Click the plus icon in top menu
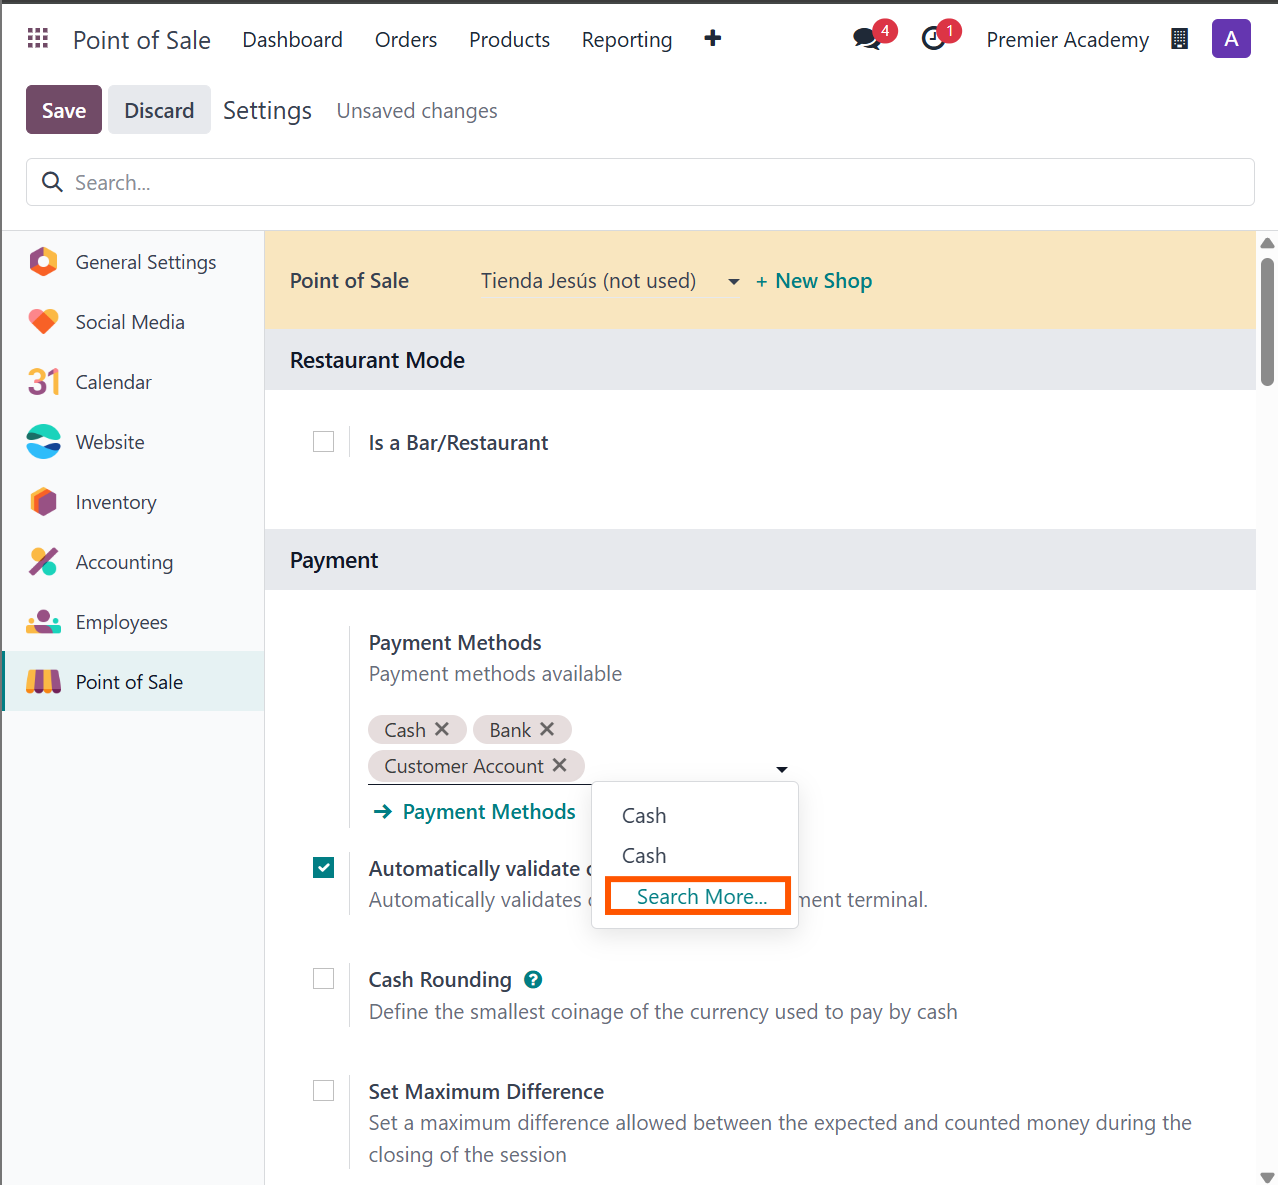The height and width of the screenshot is (1185, 1278). (x=712, y=39)
